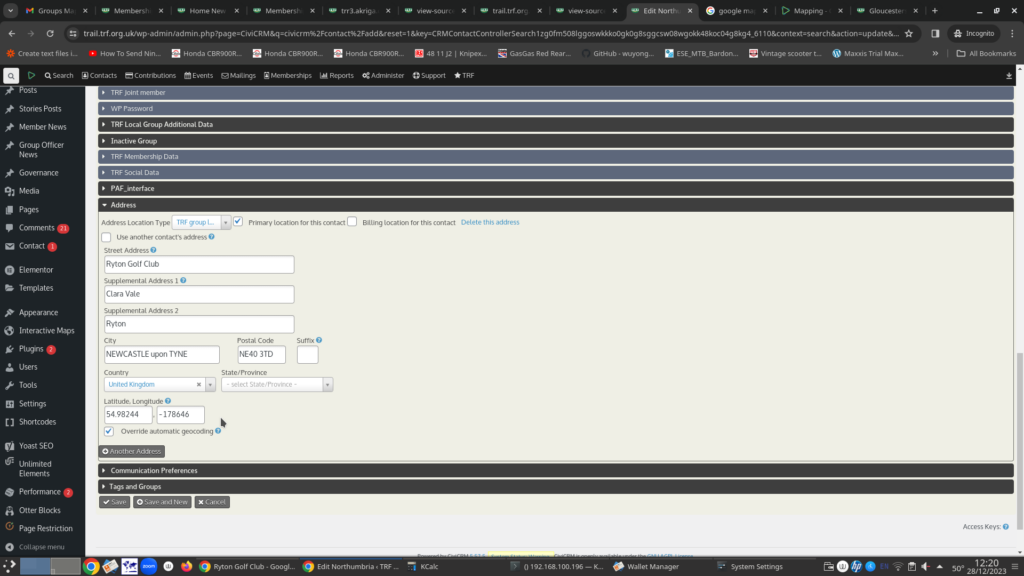Click the Postal Code input field

click(x=260, y=354)
